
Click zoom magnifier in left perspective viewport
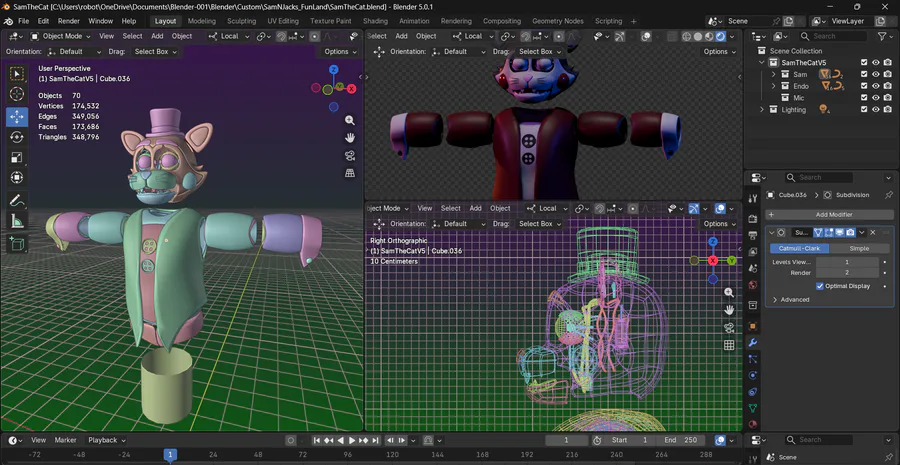(350, 120)
